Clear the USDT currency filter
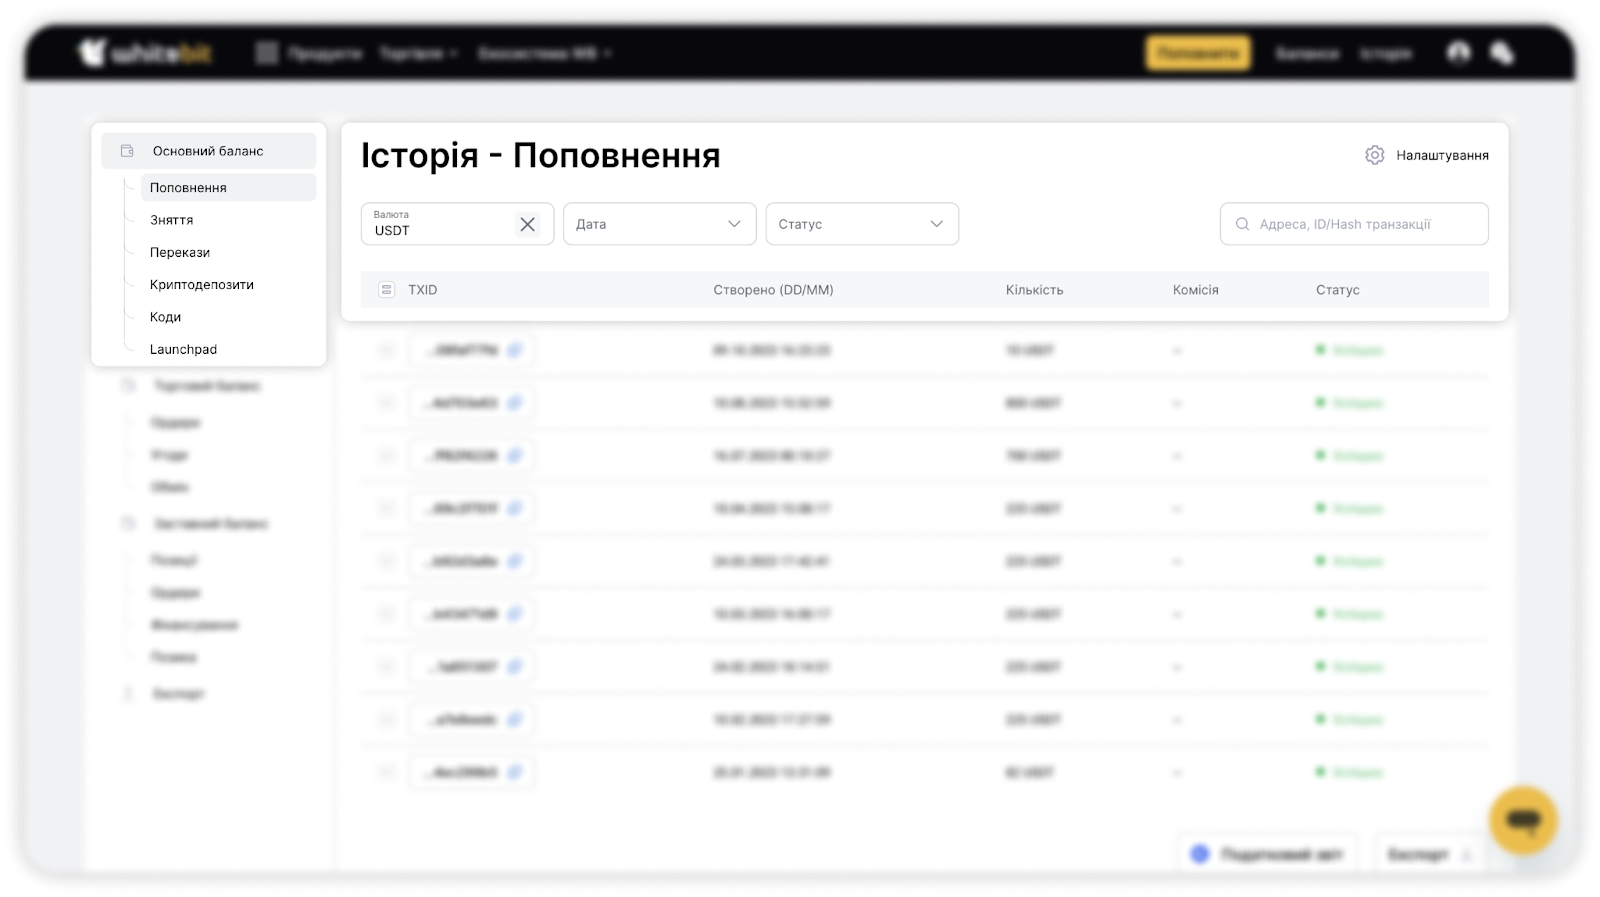 tap(527, 224)
